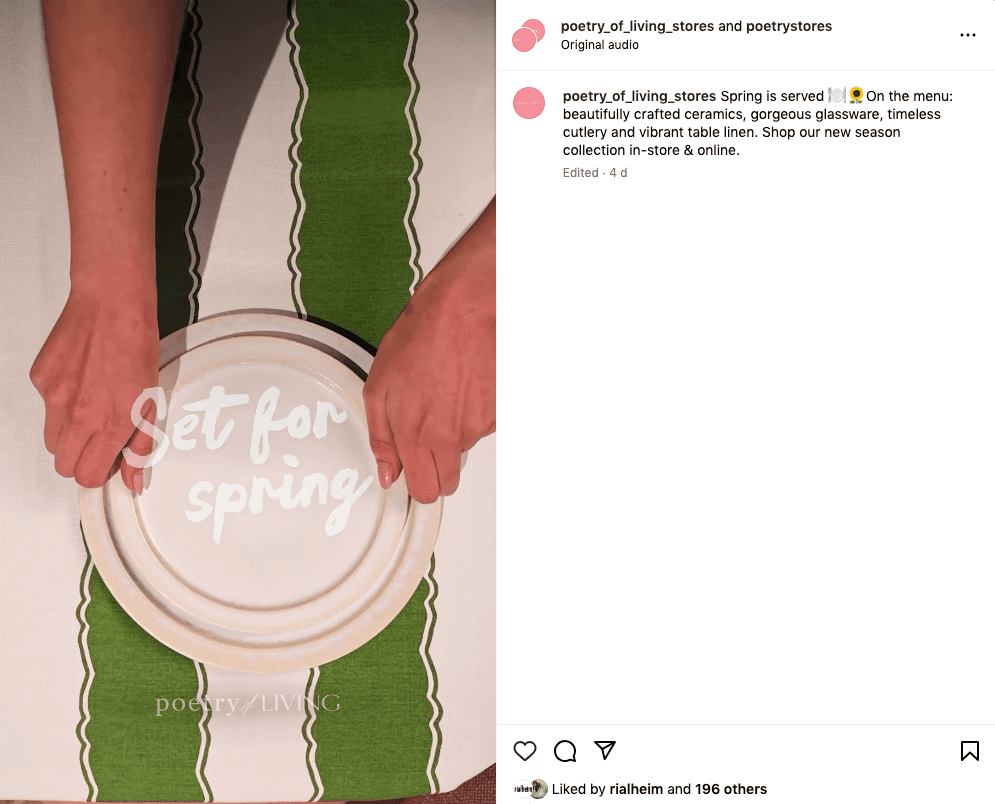
Task: Click the rialheim username in likes
Action: [636, 789]
